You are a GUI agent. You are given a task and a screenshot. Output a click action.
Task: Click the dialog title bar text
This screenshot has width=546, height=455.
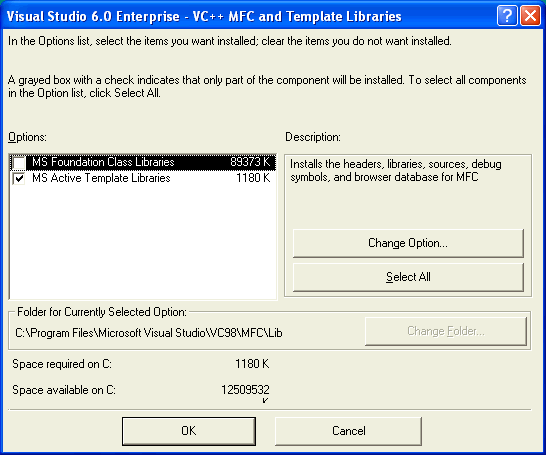204,16
